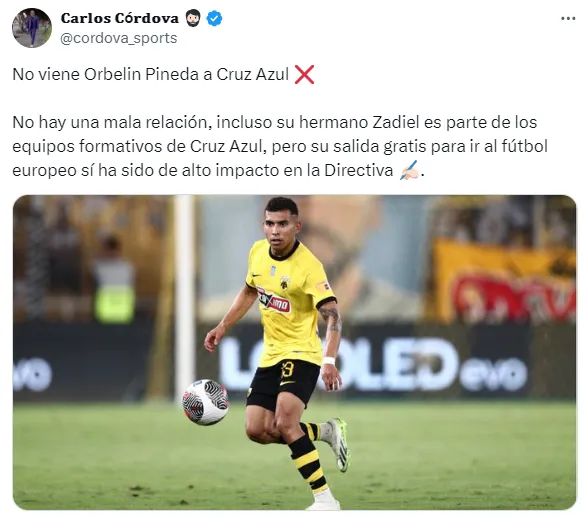Viewport: 588px width, 519px height.
Task: Click the LG OLED advertising board
Action: [x=371, y=363]
